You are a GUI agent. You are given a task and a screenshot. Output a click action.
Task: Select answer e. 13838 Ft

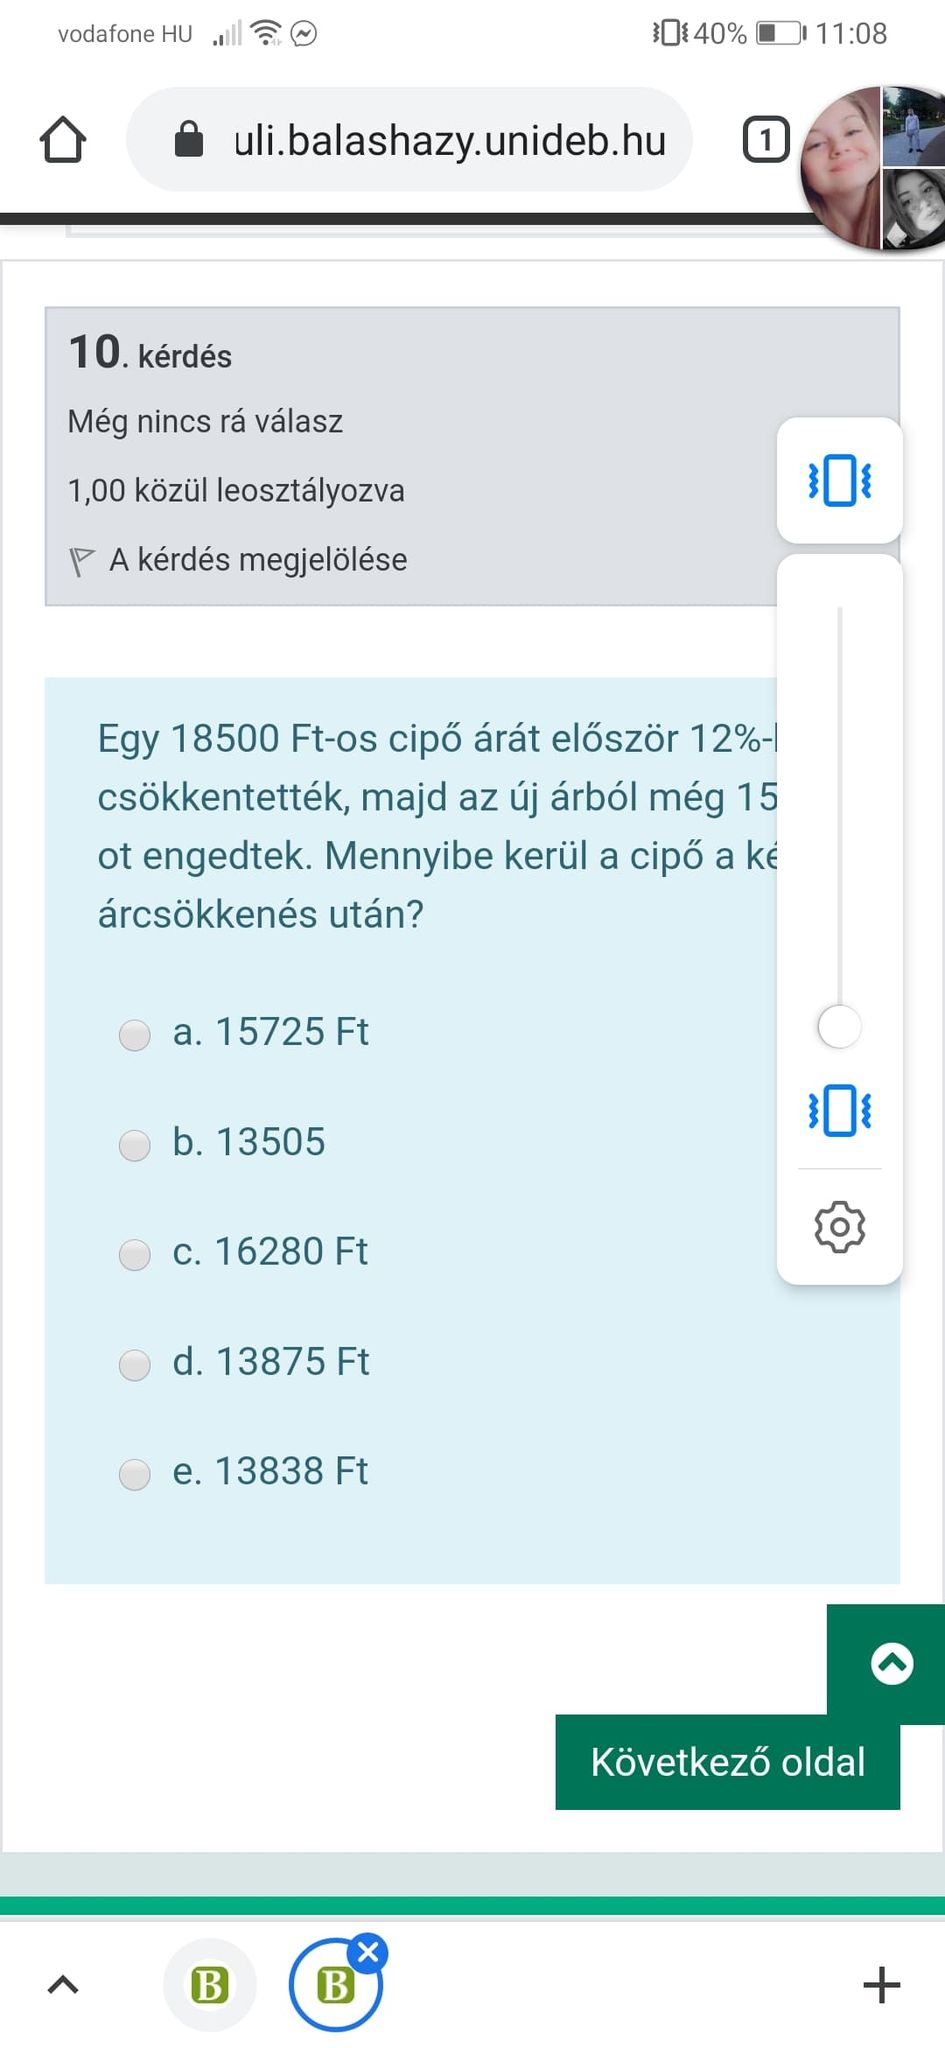click(135, 1474)
